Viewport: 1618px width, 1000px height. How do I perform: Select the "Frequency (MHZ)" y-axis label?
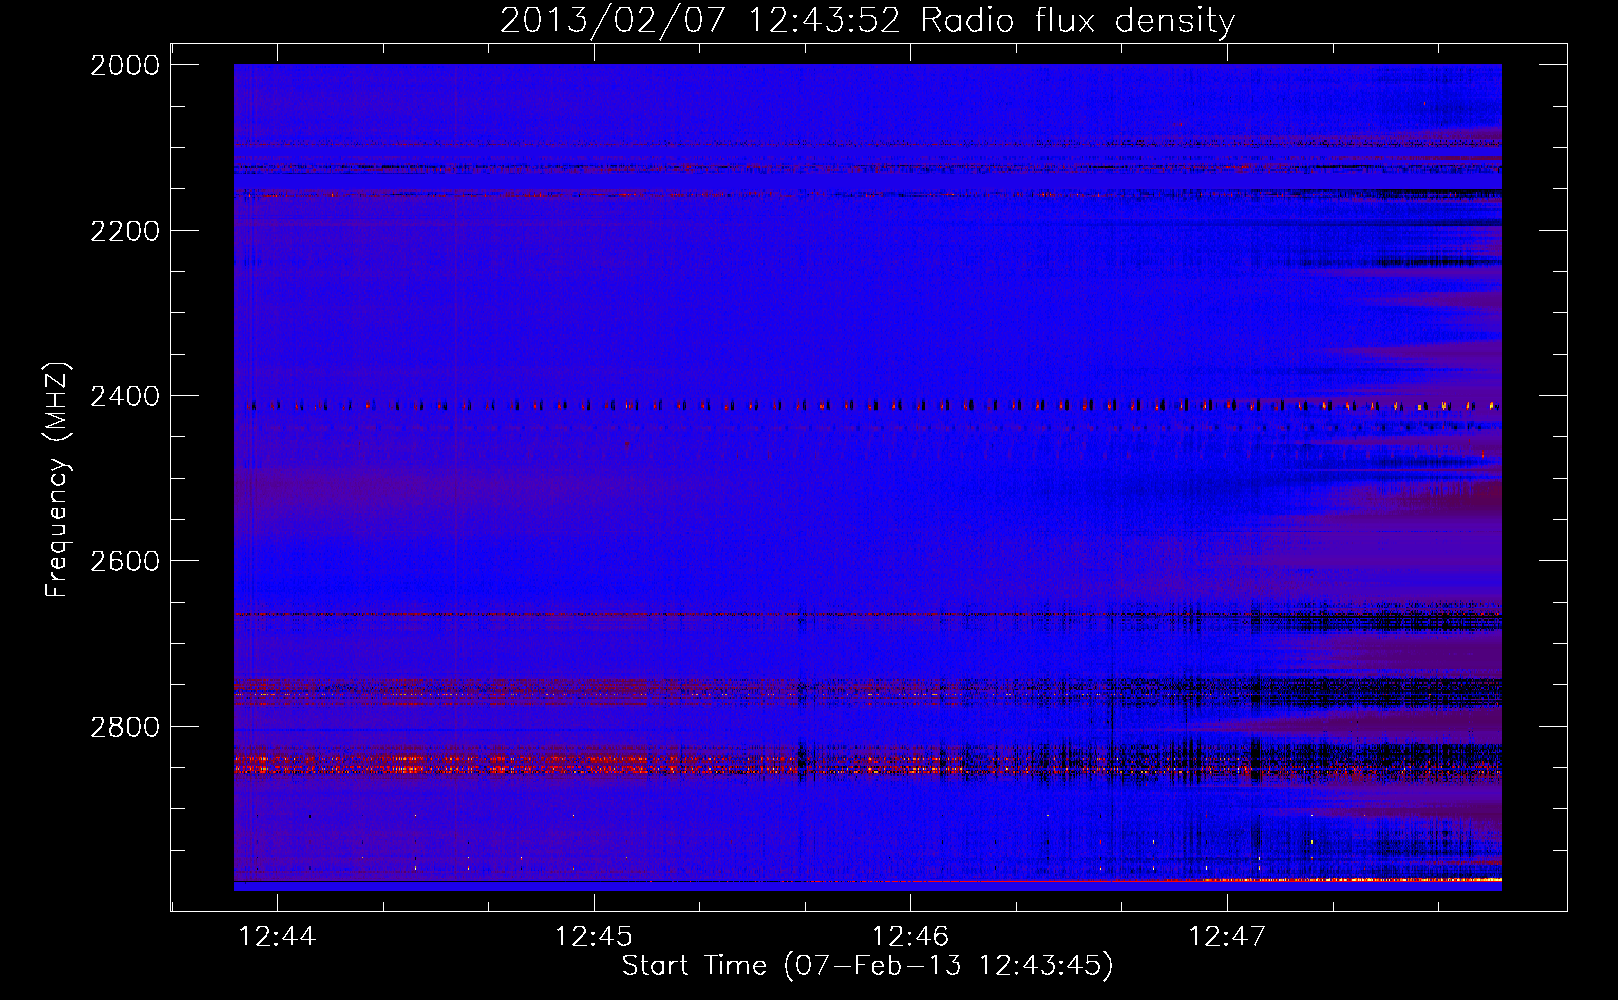[57, 480]
